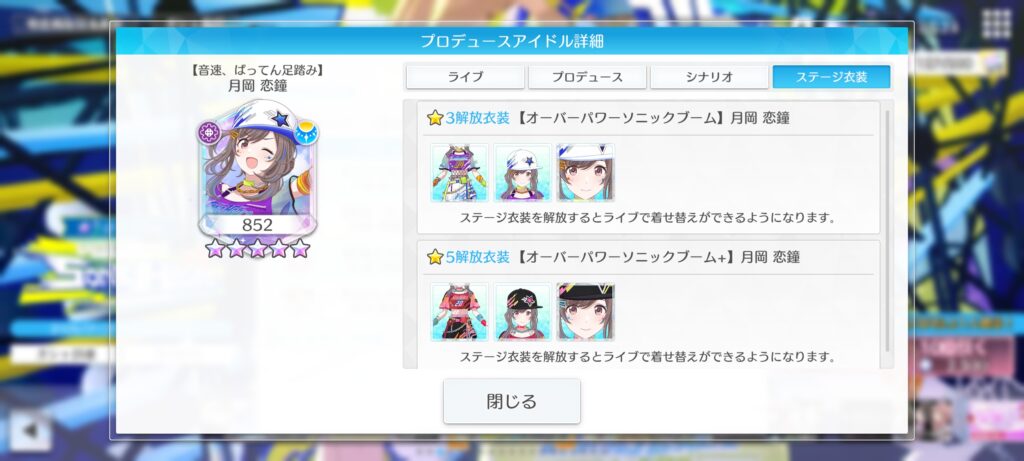Click the costume list vertical scrollbar
The width and height of the screenshot is (1024, 461).
887,232
